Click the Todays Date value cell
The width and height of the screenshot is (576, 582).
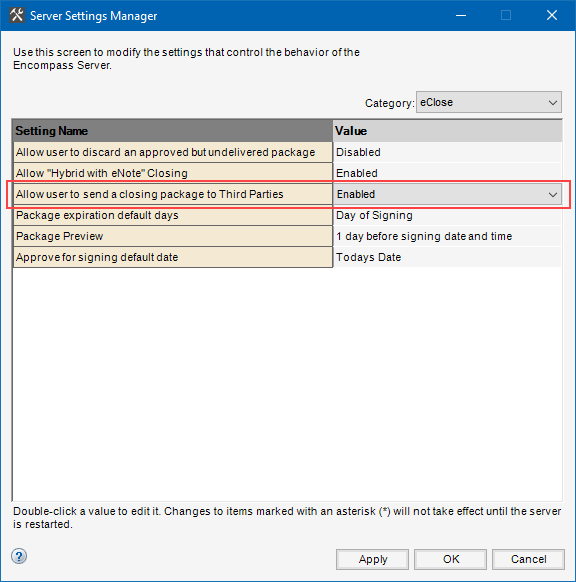pyautogui.click(x=447, y=257)
